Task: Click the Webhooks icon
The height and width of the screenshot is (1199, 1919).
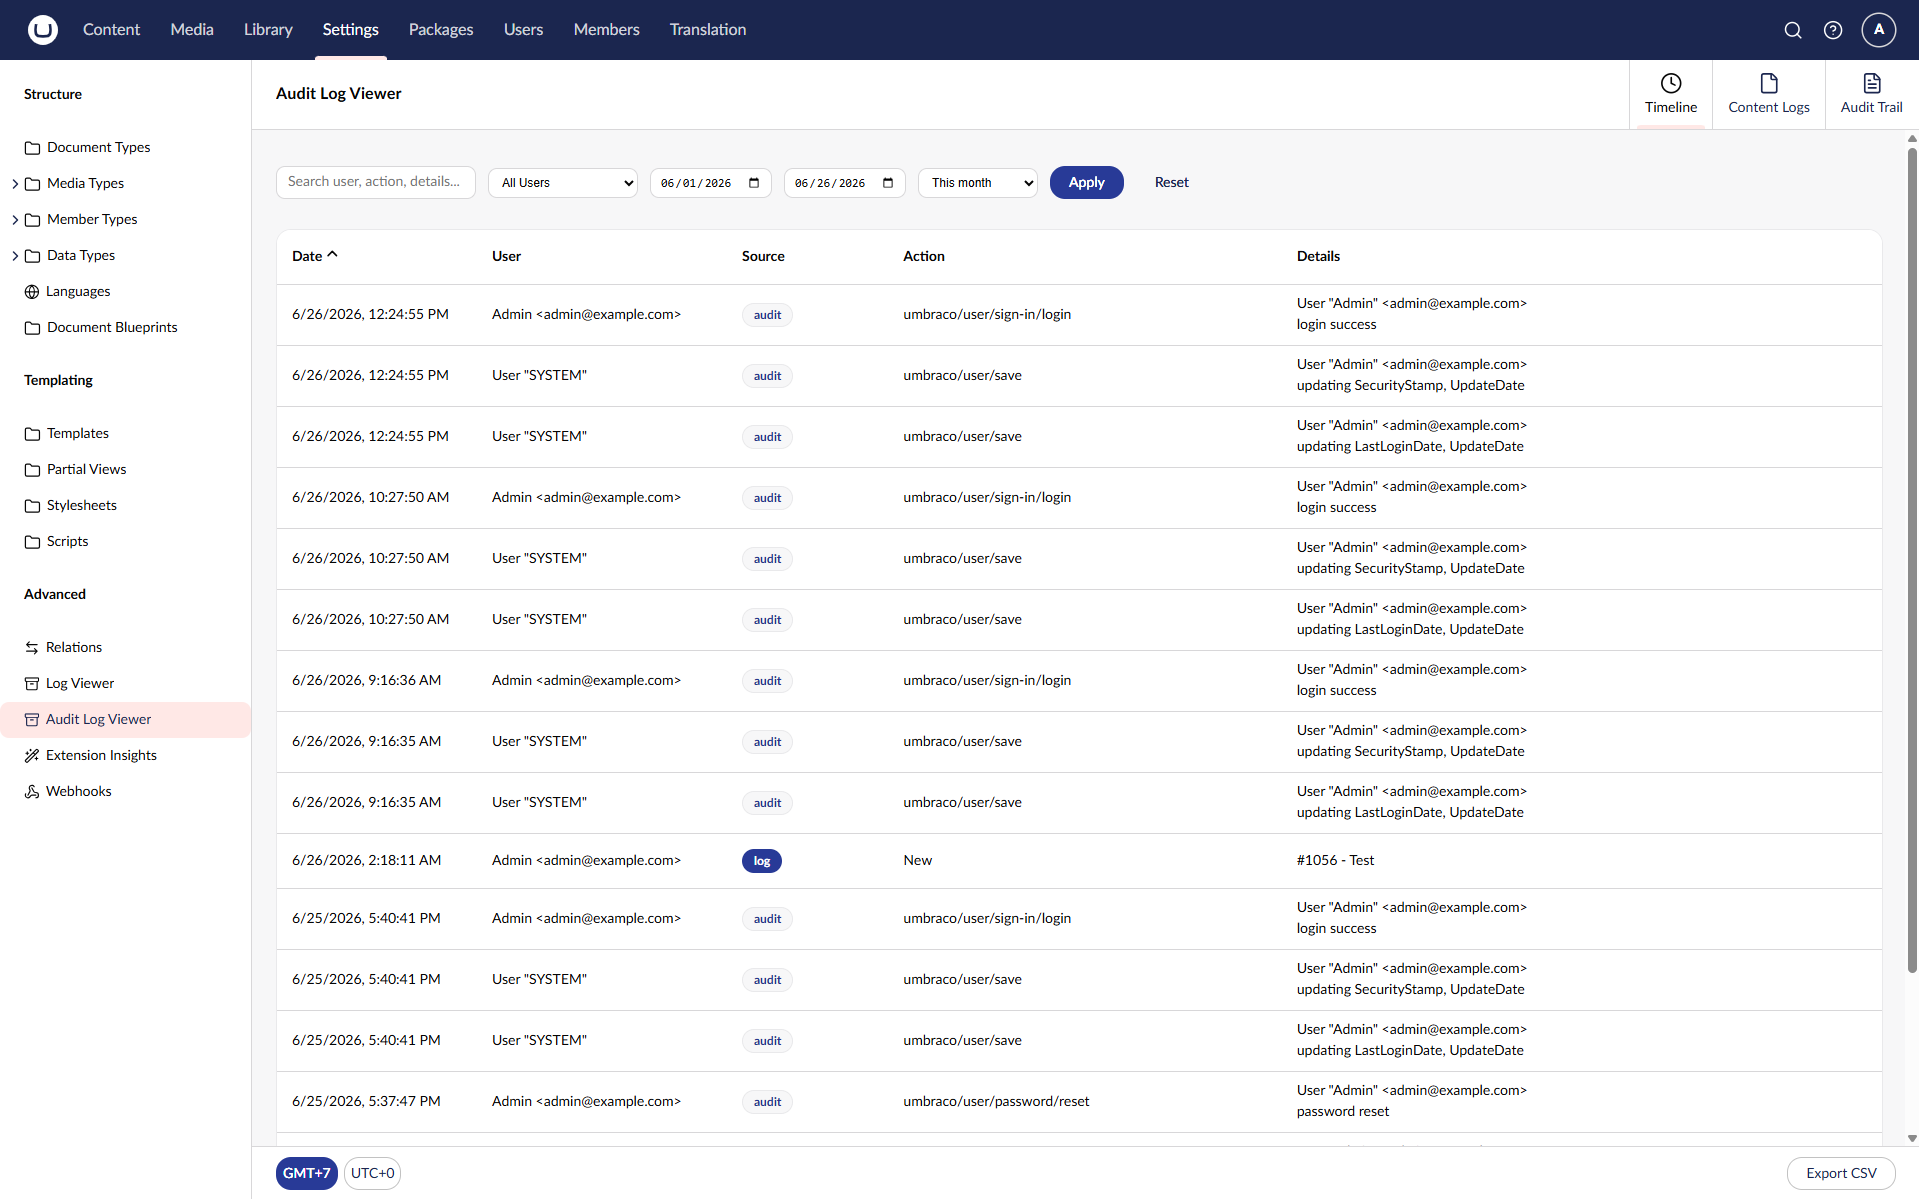Action: pos(32,792)
